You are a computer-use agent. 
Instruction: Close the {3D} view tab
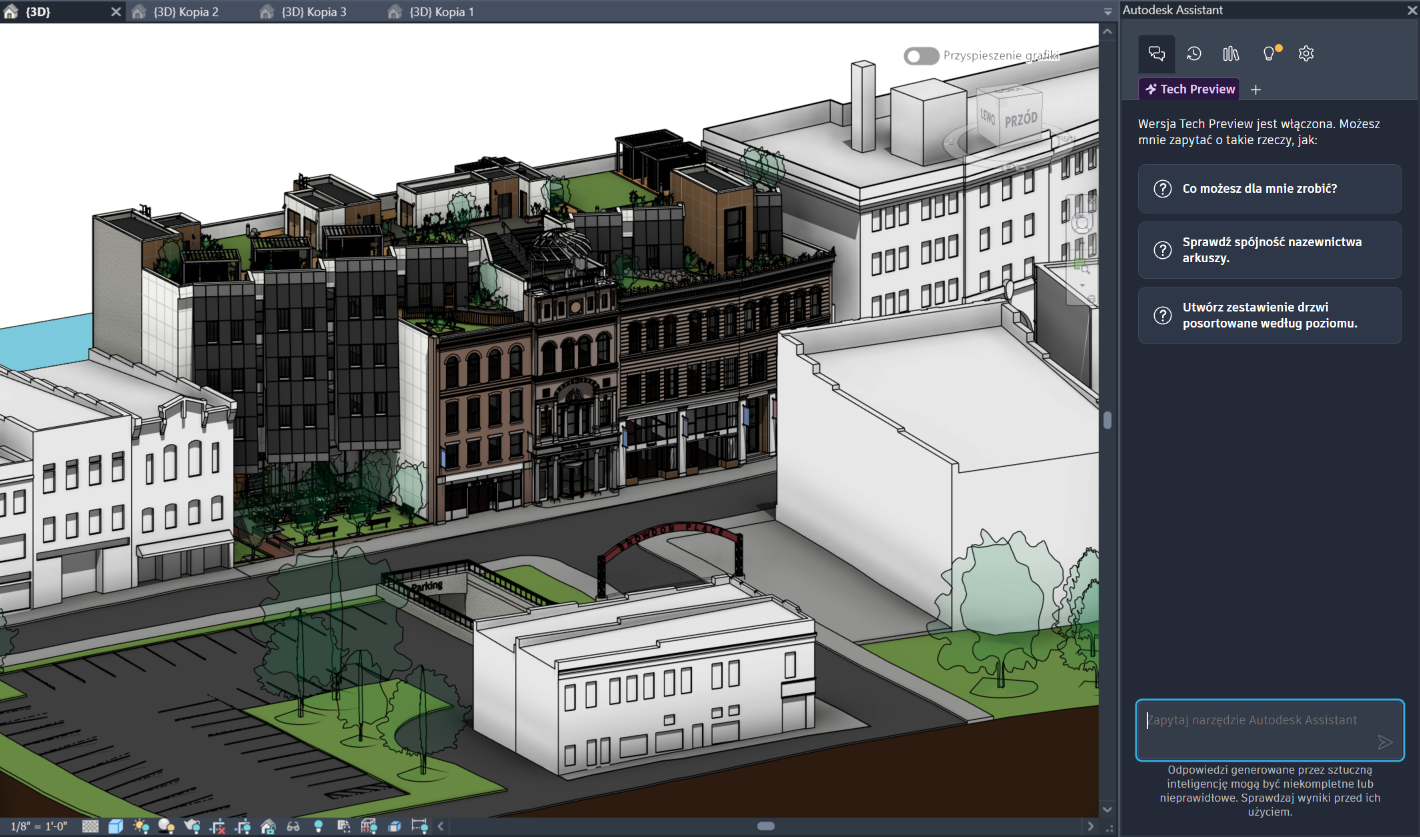(x=115, y=12)
